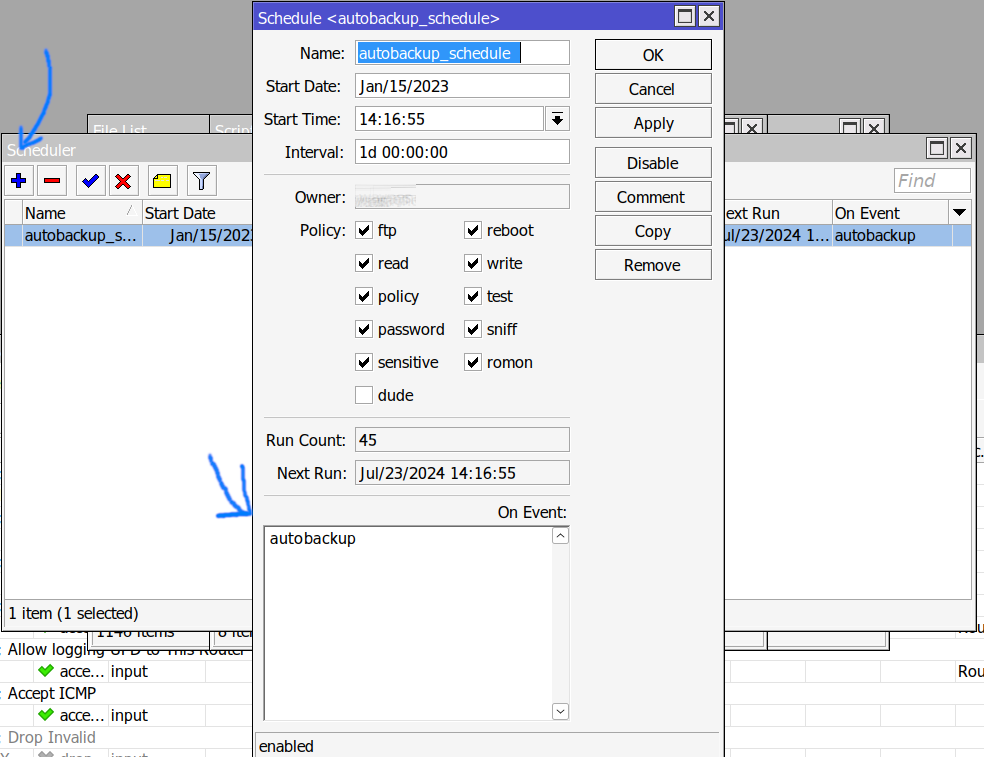Click the Find search field in Scheduler
Image resolution: width=984 pixels, height=757 pixels.
click(931, 181)
